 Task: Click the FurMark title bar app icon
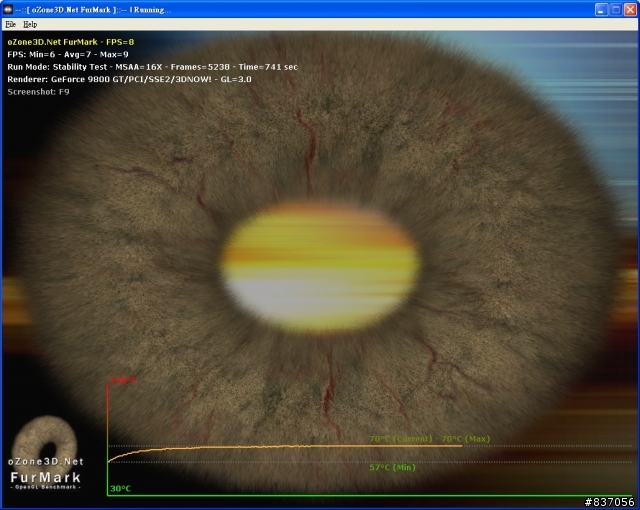[x=8, y=9]
